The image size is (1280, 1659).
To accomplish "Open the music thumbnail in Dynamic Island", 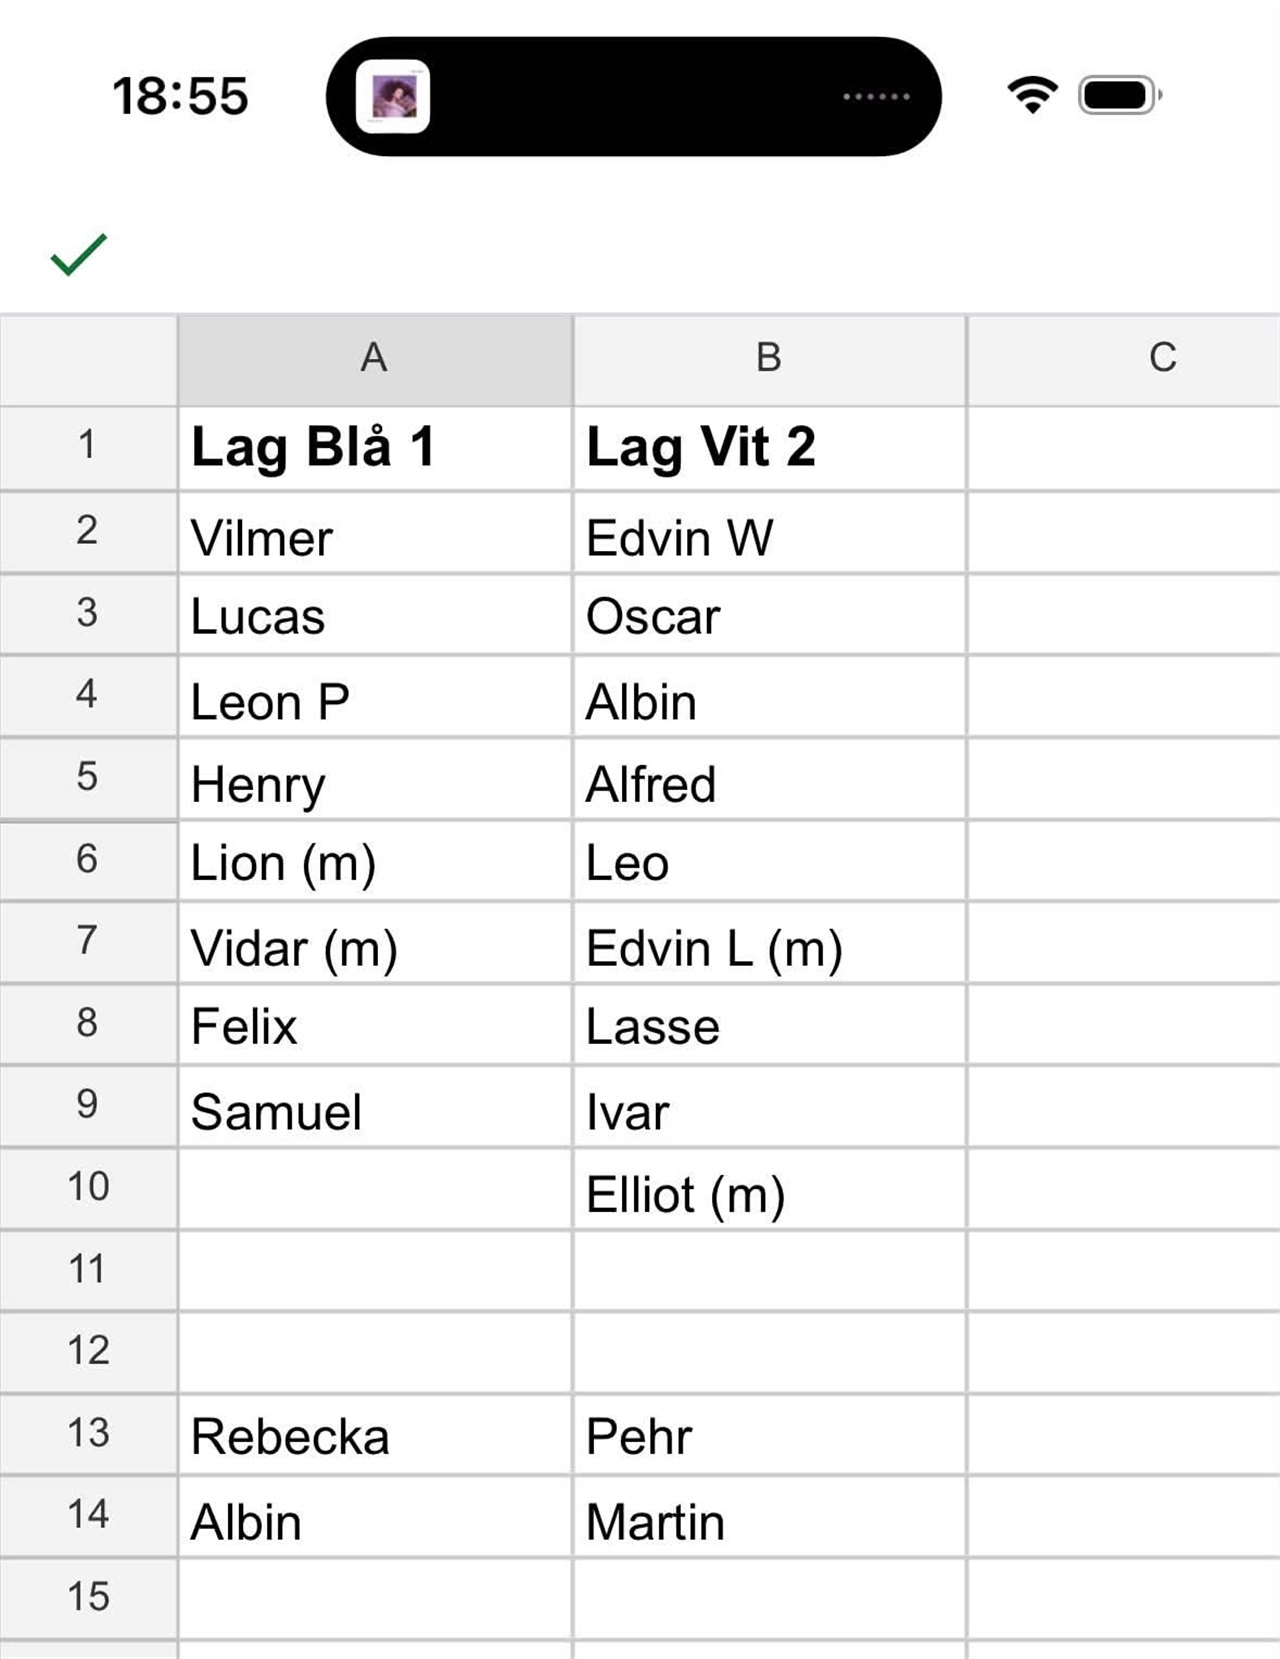I will pos(393,96).
